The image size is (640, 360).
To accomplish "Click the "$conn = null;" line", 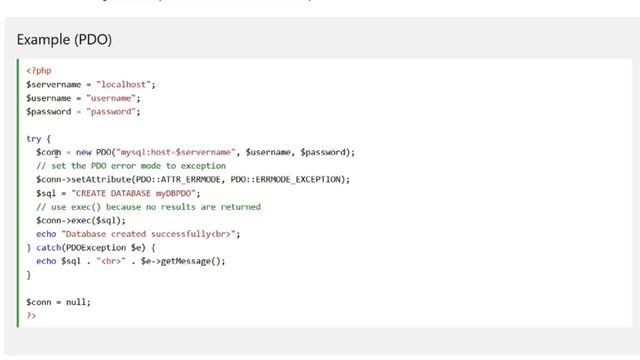I will pos(58,302).
